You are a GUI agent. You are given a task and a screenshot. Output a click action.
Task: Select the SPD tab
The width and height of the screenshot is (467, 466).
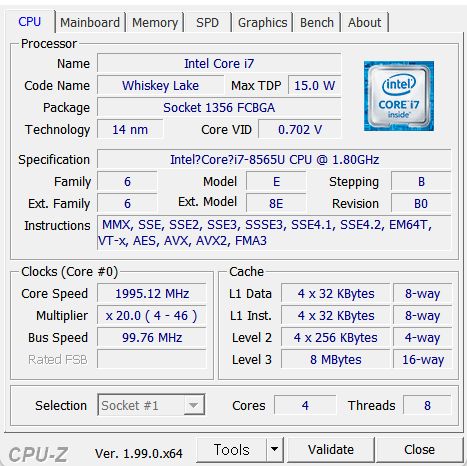pyautogui.click(x=207, y=23)
